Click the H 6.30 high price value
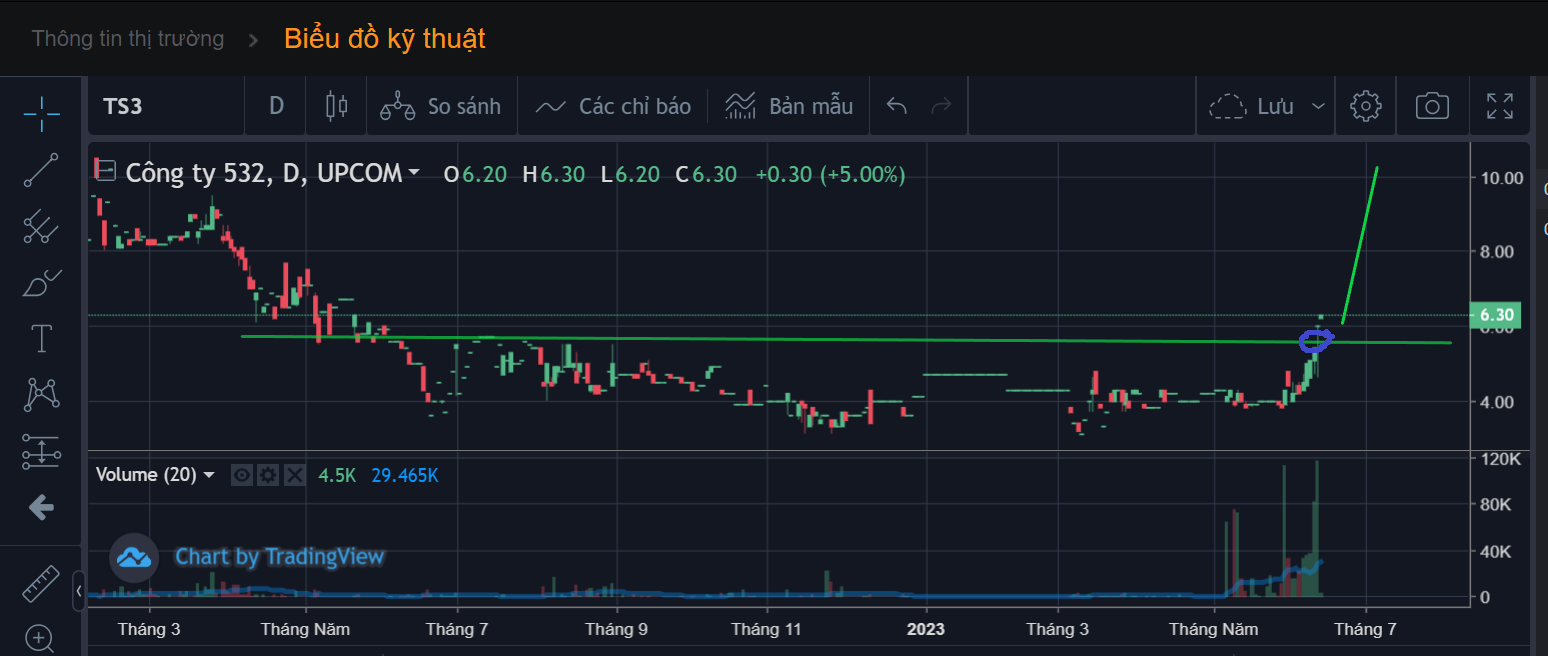This screenshot has width=1548, height=656. tap(554, 174)
